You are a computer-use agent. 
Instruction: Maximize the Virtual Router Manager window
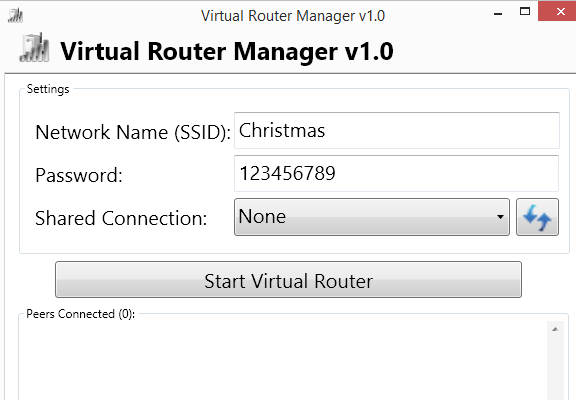tap(525, 11)
